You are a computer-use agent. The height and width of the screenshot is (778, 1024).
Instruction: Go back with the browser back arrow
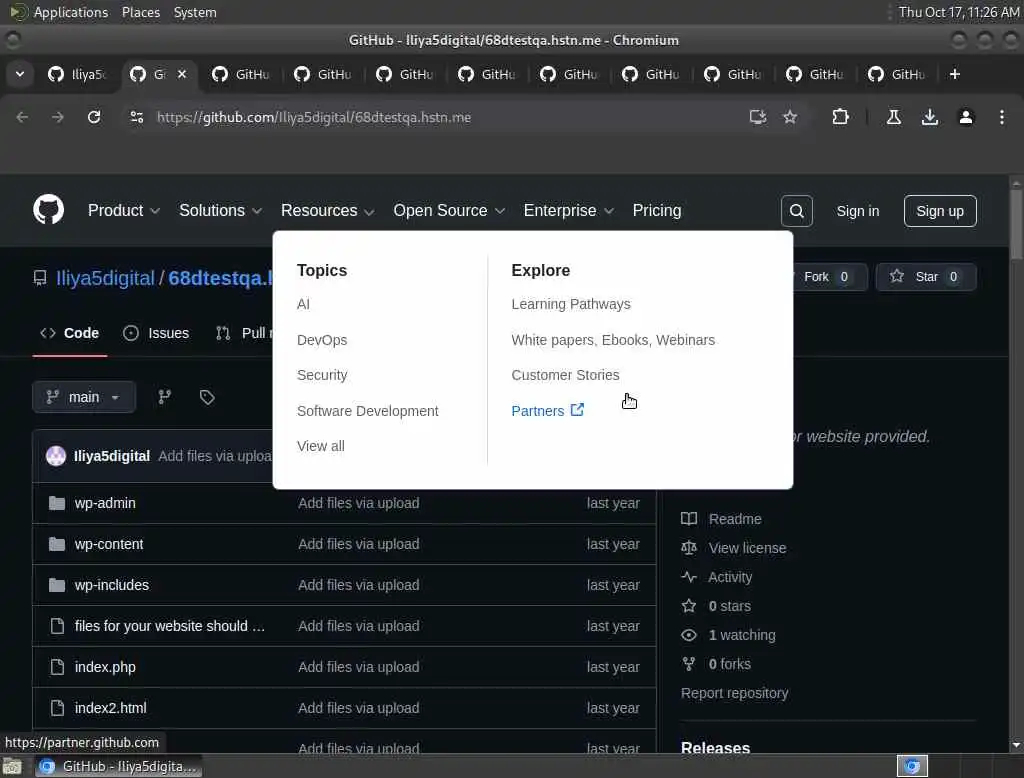tap(22, 117)
